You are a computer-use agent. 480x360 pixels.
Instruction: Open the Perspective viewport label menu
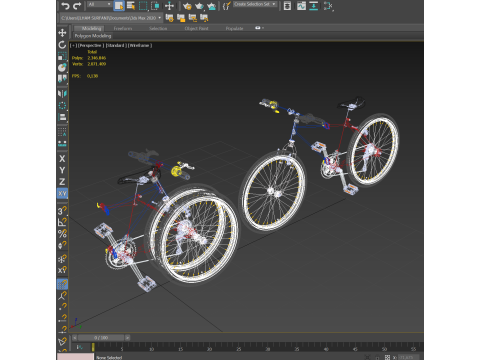tap(90, 45)
